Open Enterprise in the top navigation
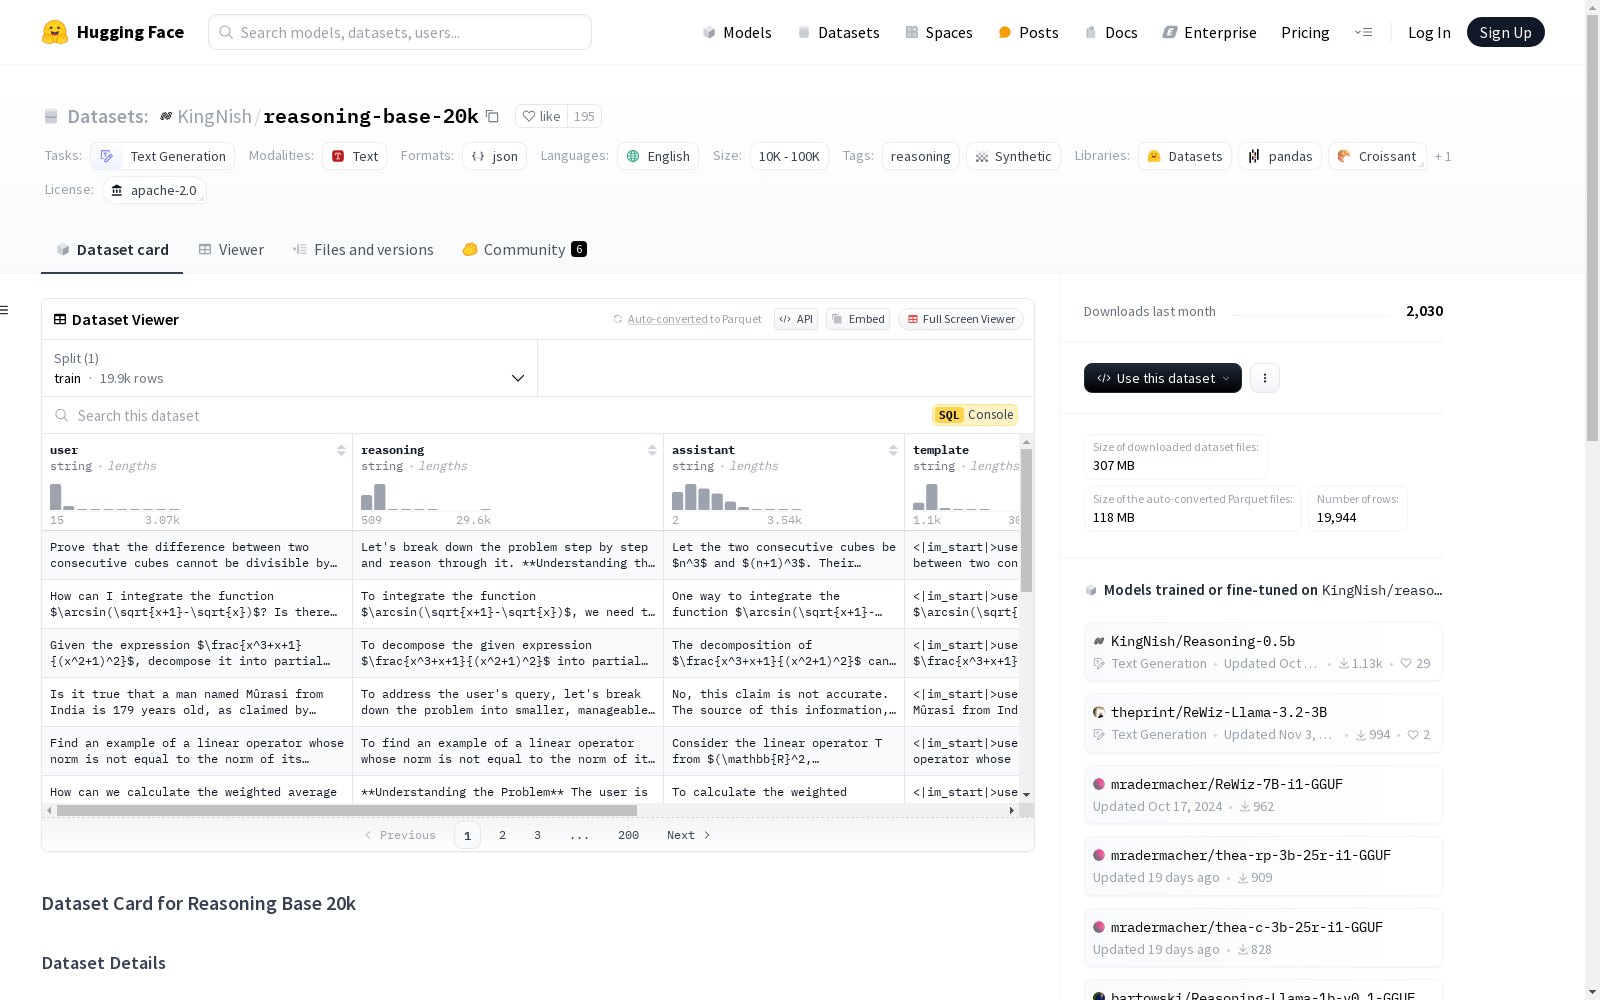Viewport: 1600px width, 1000px height. click(1209, 32)
